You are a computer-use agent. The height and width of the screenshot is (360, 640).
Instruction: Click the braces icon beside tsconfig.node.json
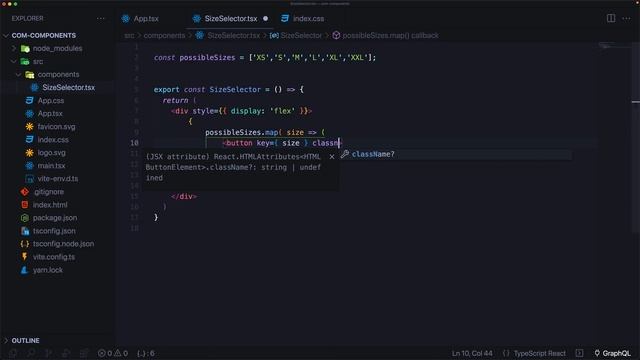click(x=24, y=244)
